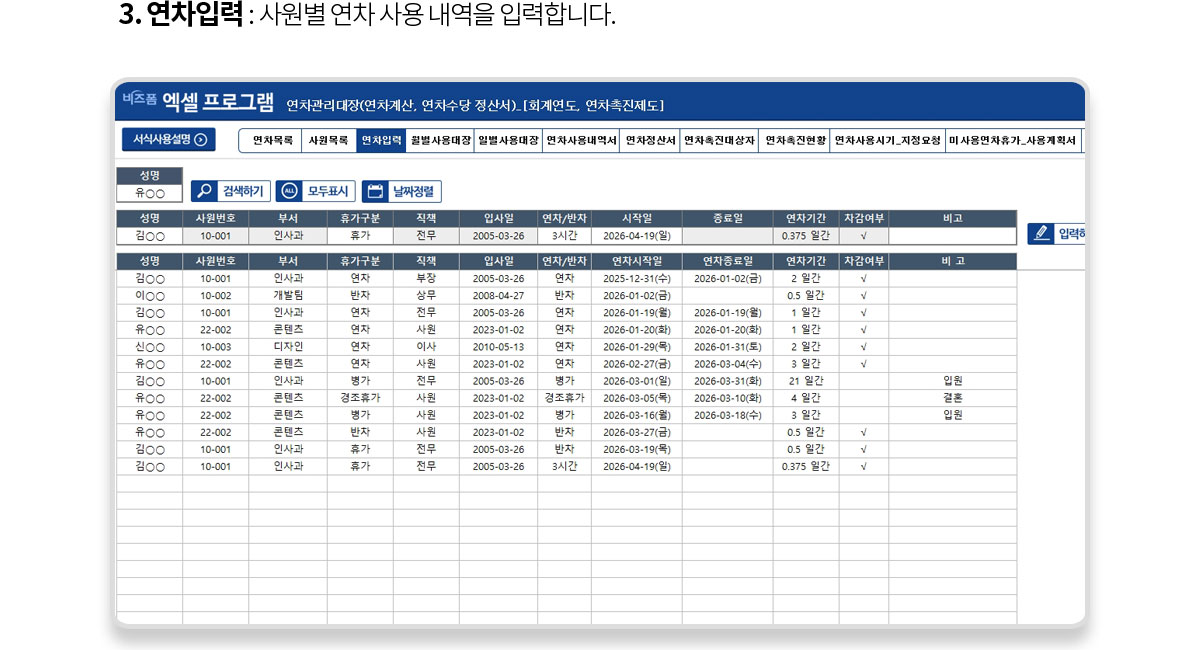Image resolution: width=1200 pixels, height=650 pixels.
Task: Switch to the 연차목록 tab
Action: pos(271,141)
